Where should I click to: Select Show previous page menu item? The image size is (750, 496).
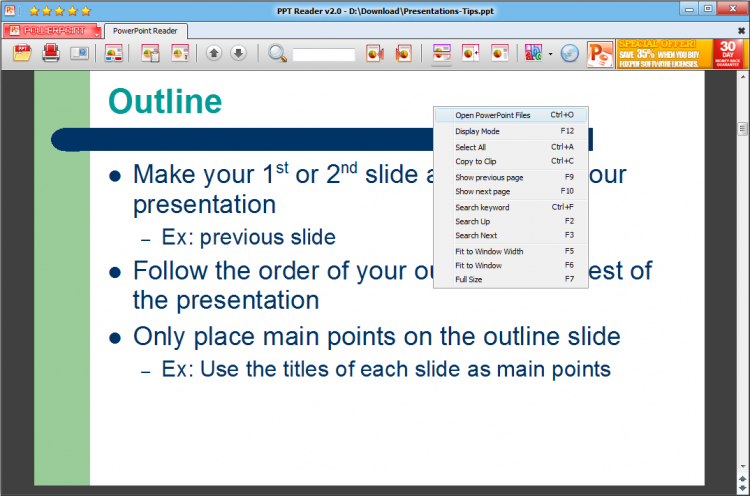[x=511, y=177]
